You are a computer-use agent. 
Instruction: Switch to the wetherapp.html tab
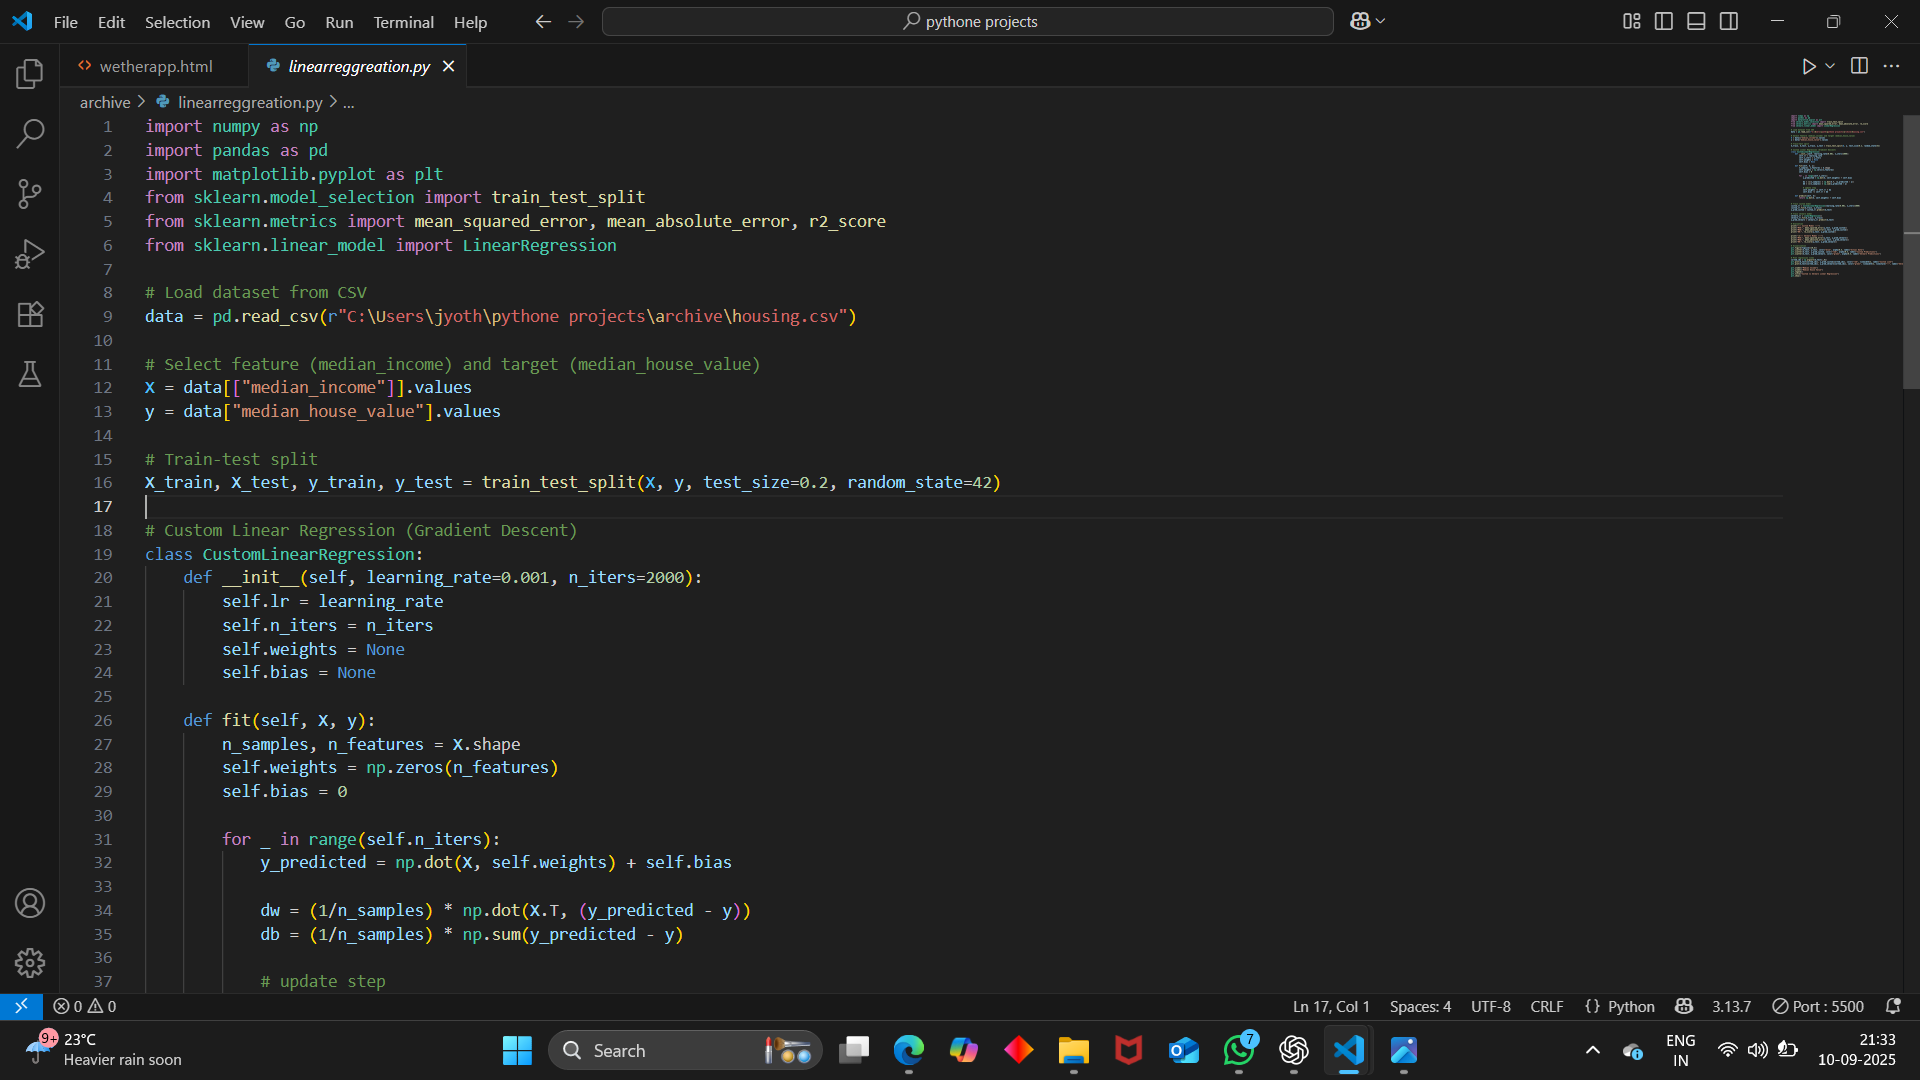[155, 66]
